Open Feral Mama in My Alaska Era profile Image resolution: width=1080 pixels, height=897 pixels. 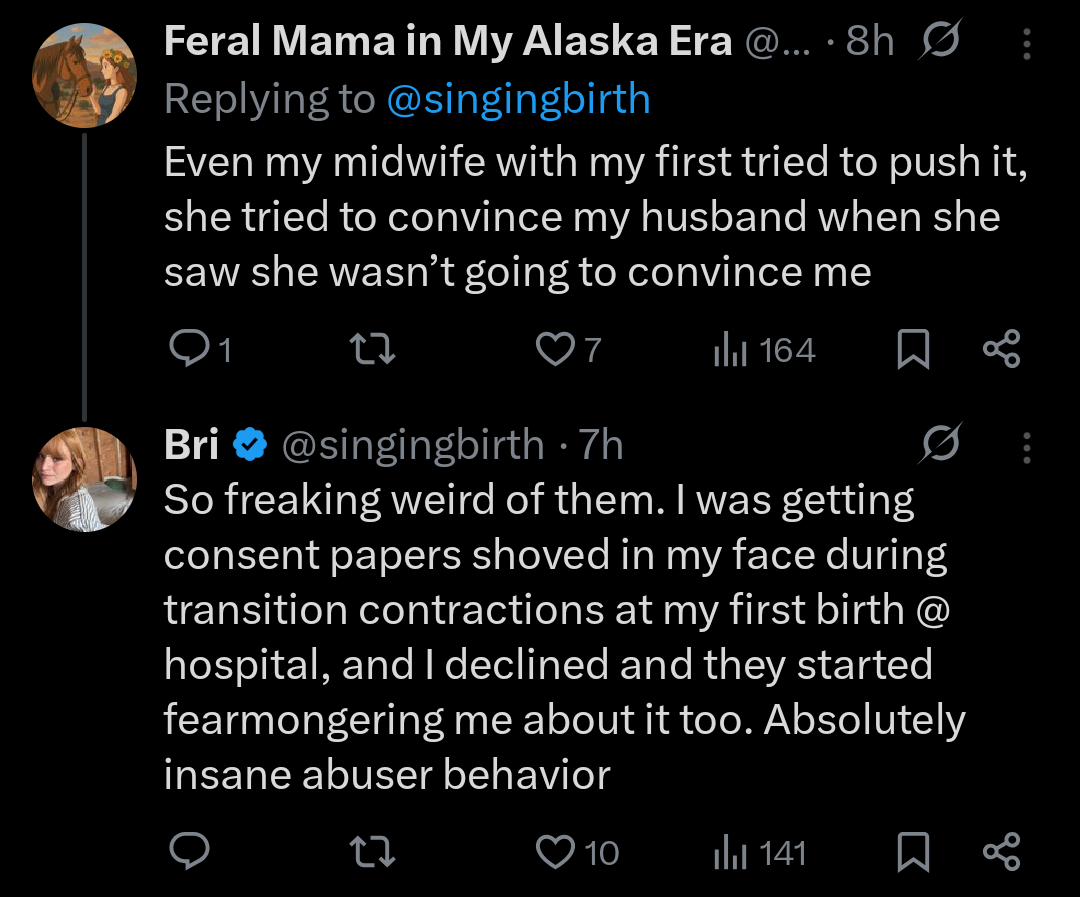coord(448,41)
